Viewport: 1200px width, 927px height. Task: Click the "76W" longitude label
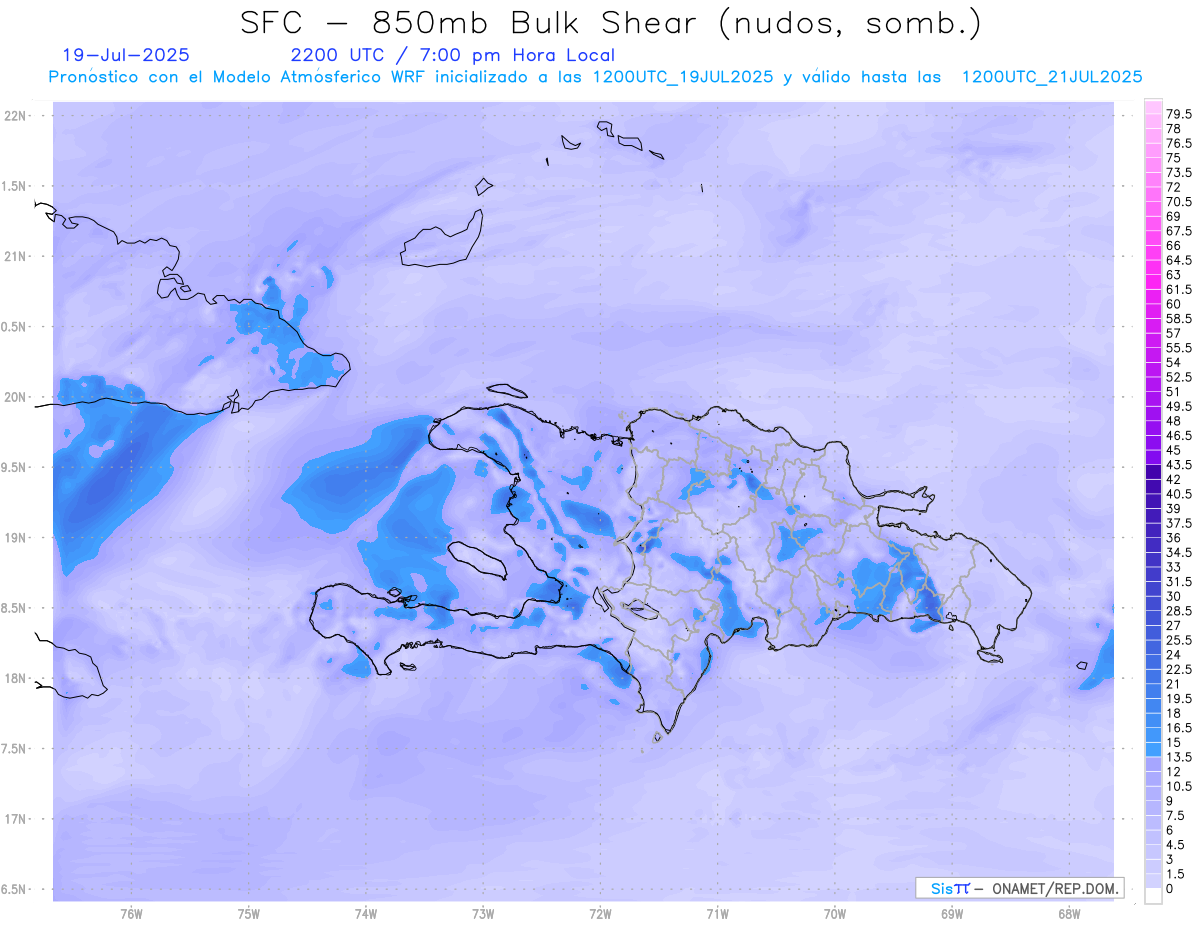coord(131,913)
